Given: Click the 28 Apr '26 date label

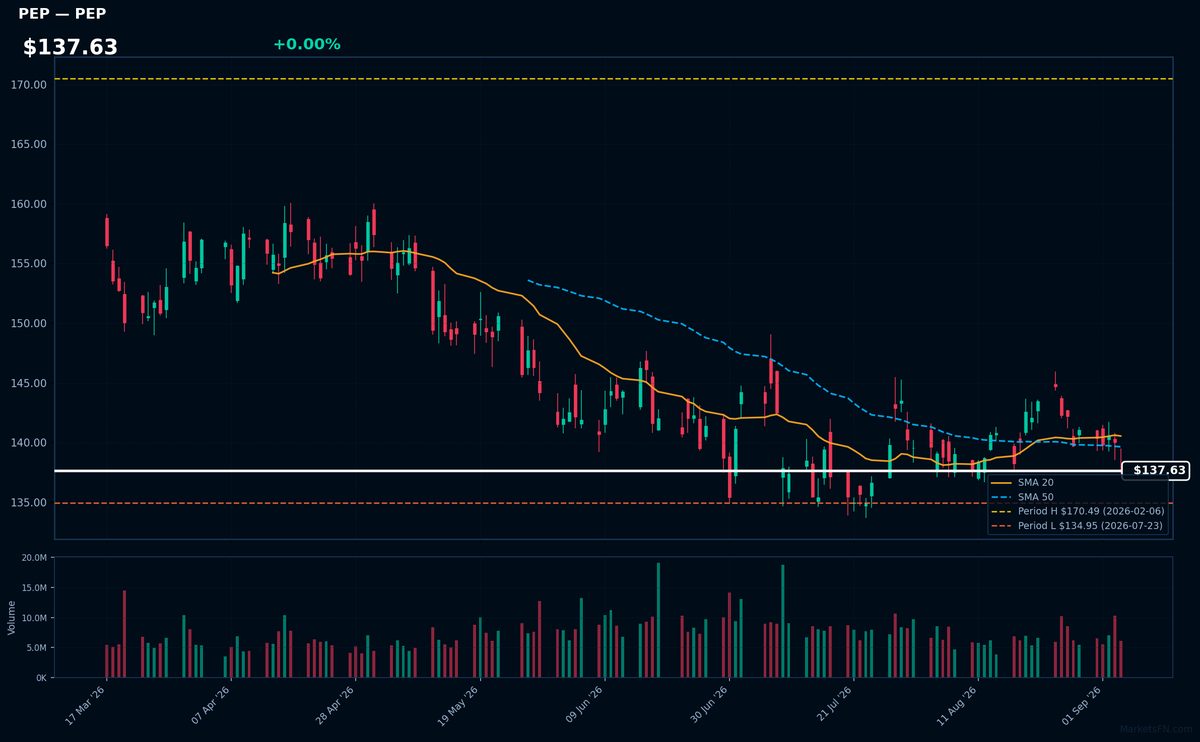Looking at the screenshot, I should click(335, 704).
